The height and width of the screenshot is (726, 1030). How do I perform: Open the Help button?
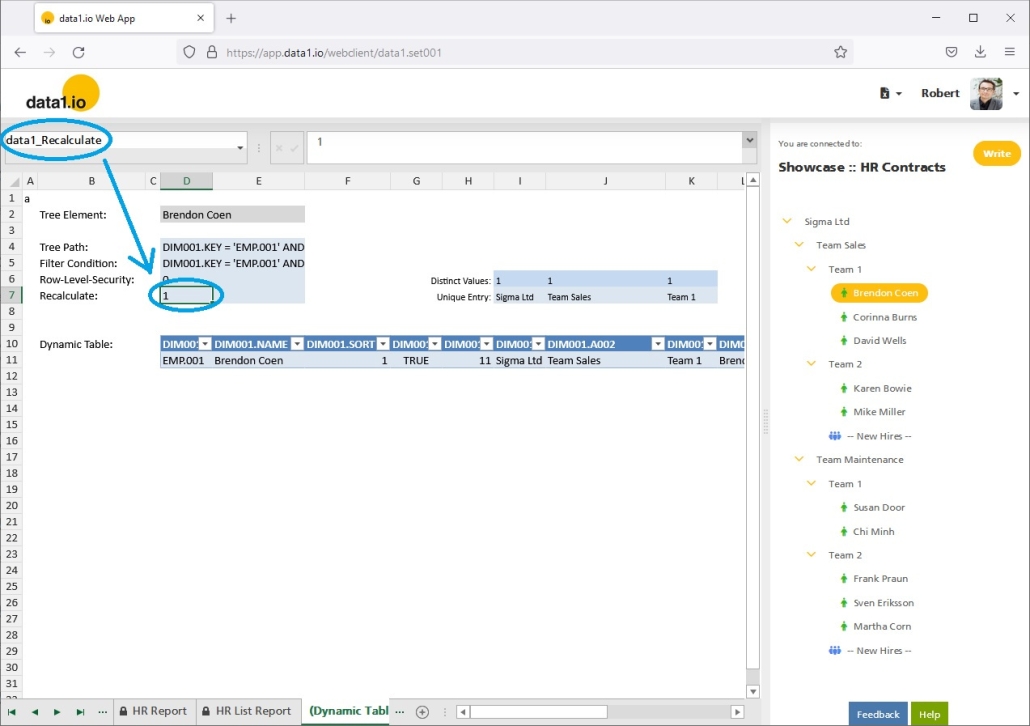coord(929,714)
